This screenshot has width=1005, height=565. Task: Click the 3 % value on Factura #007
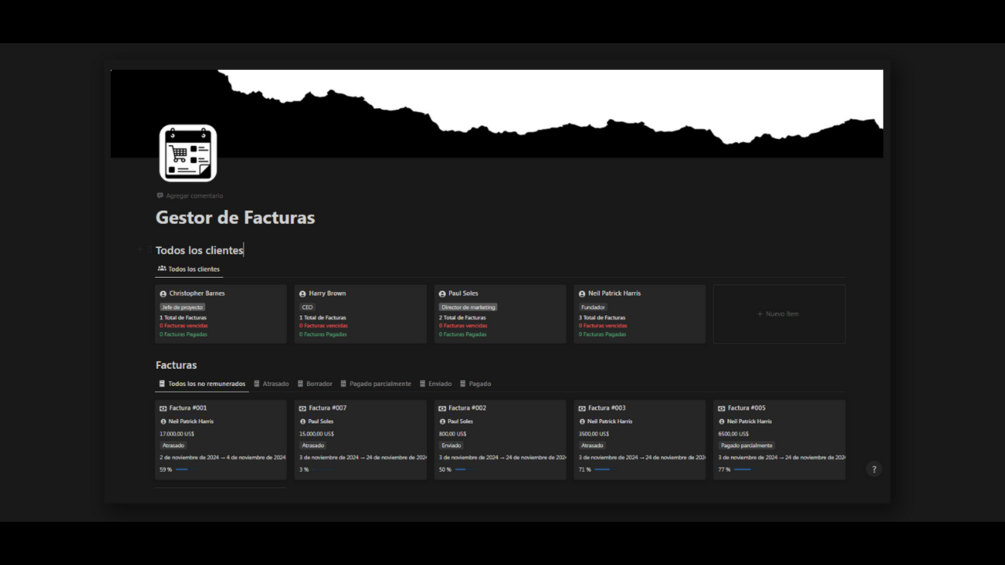[x=304, y=470]
